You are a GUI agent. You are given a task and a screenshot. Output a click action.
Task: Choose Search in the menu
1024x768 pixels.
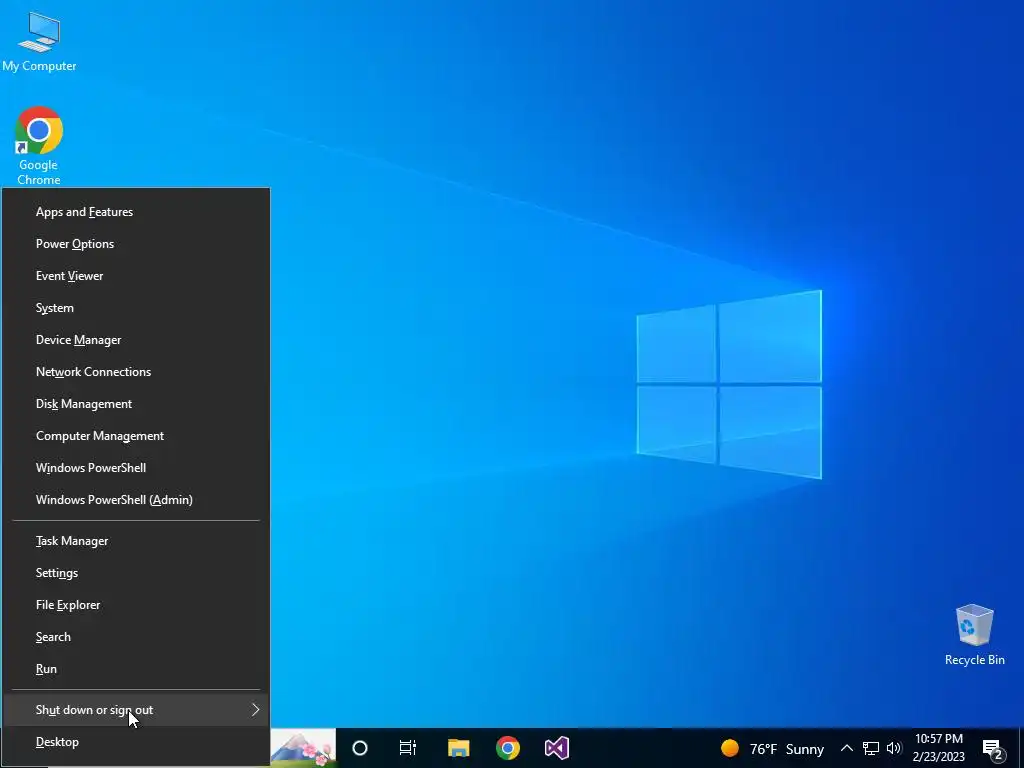pos(136,637)
